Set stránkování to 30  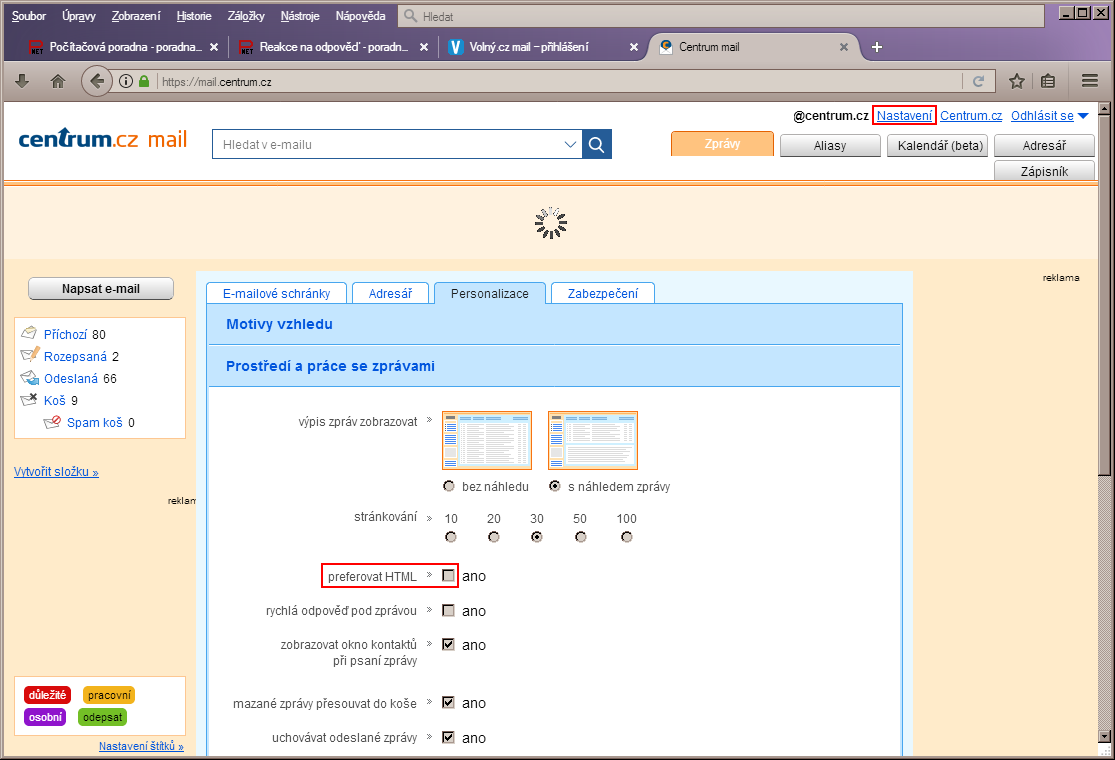coord(537,537)
